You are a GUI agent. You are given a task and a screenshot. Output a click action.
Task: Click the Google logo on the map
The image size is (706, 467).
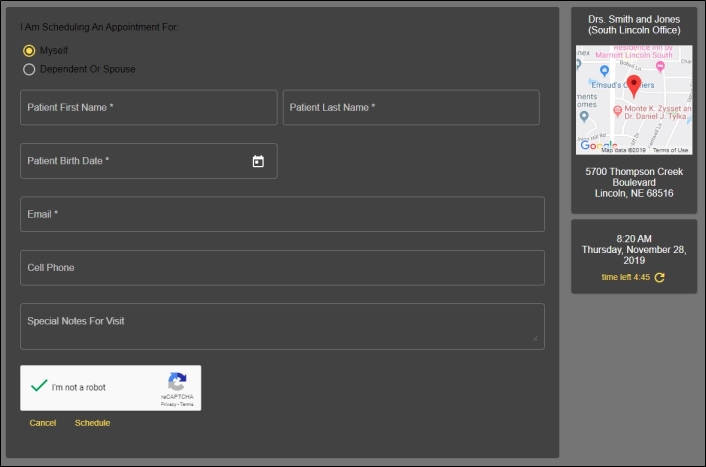(598, 146)
